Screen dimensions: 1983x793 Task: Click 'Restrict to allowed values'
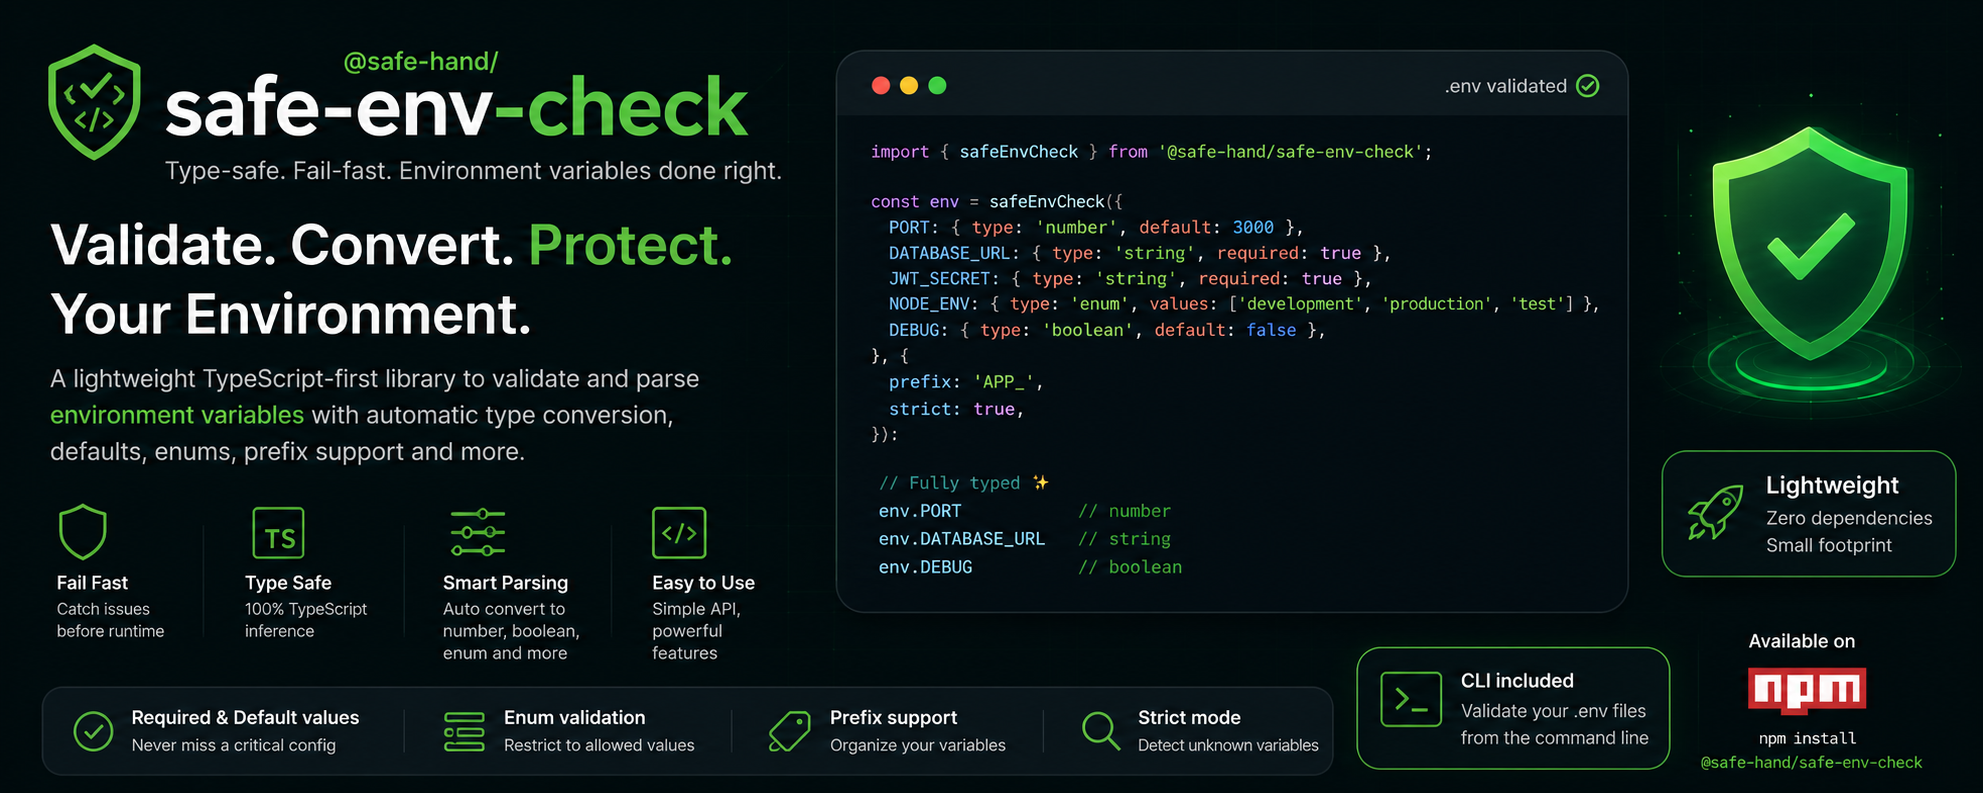(599, 745)
